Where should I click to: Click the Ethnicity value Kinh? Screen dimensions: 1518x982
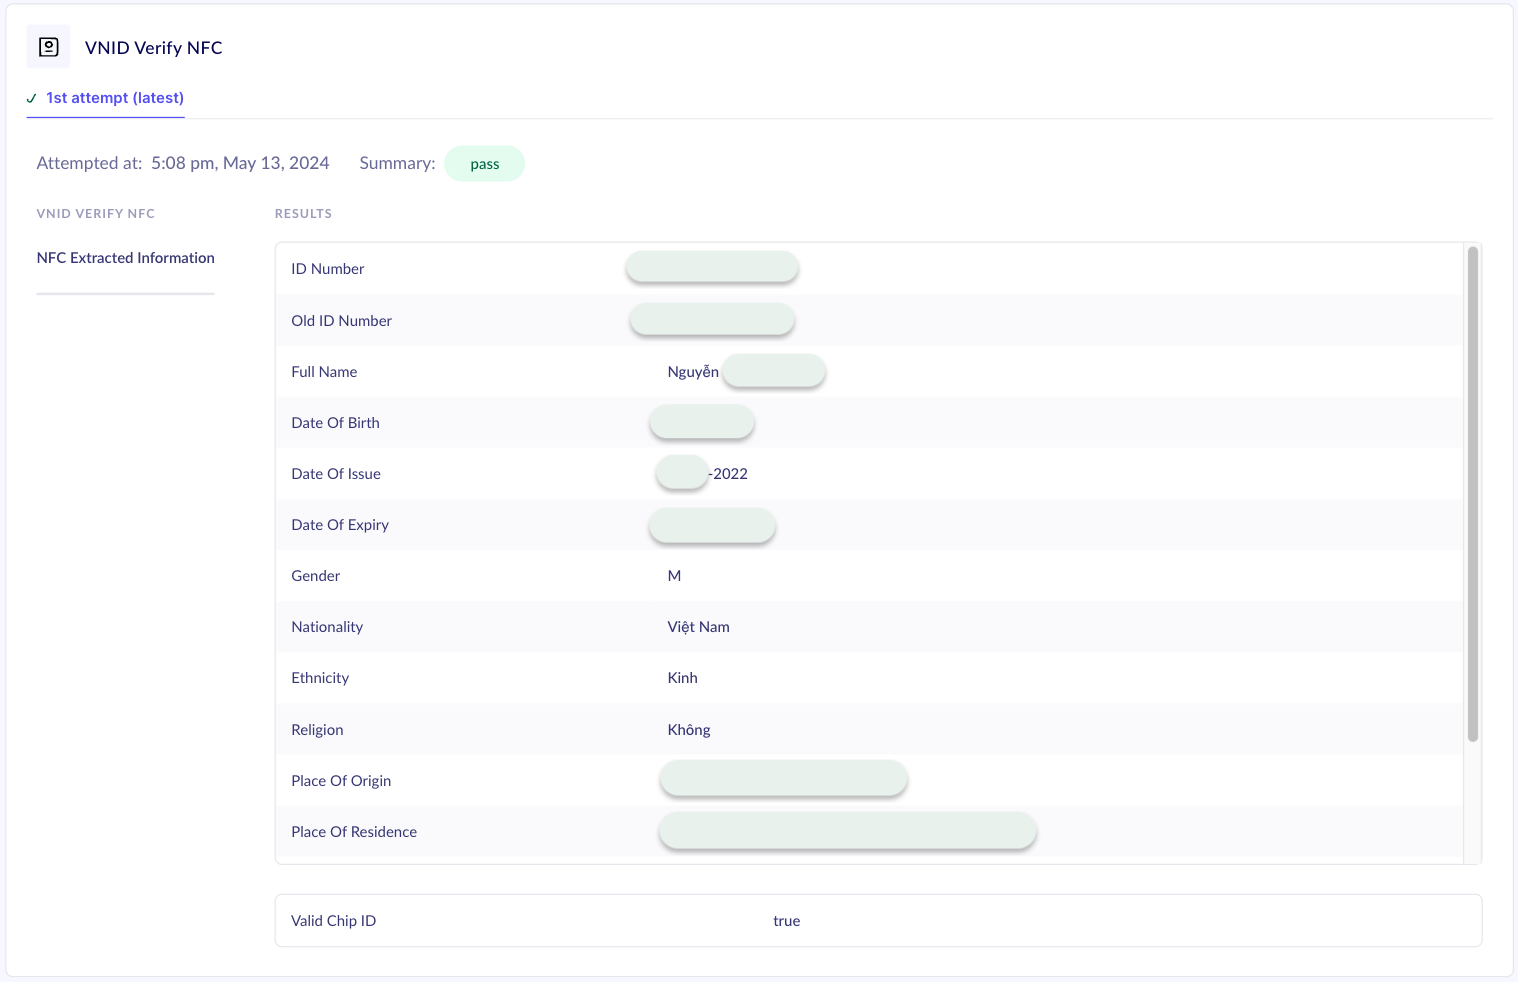(682, 678)
